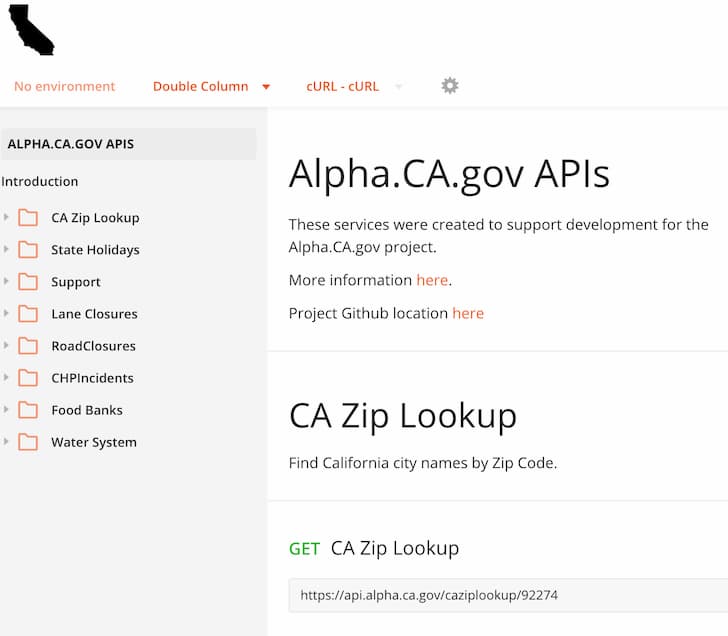Expand the Lane Closures arrow
728x636 pixels.
tap(6, 313)
